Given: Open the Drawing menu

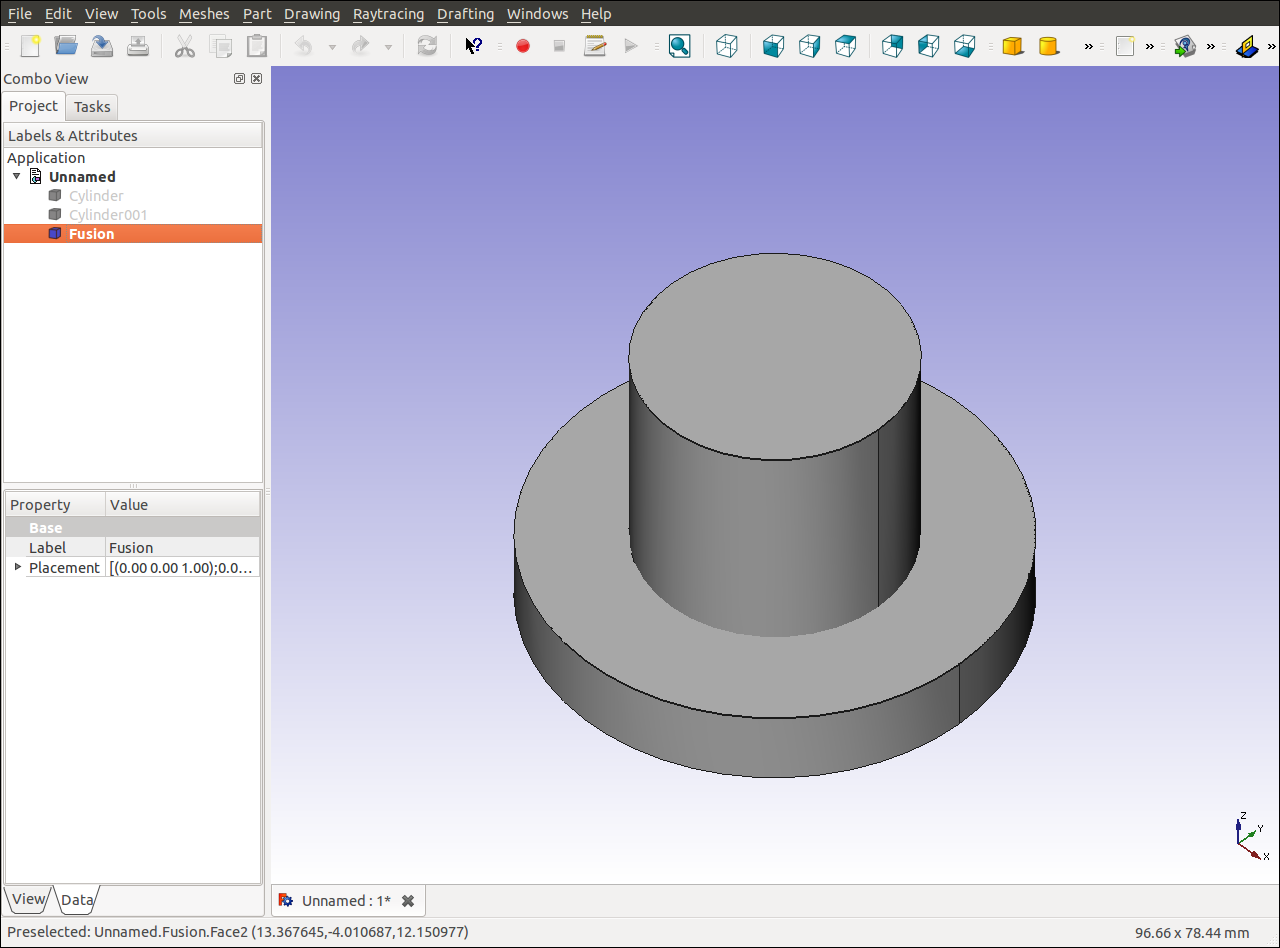Looking at the screenshot, I should coord(312,14).
